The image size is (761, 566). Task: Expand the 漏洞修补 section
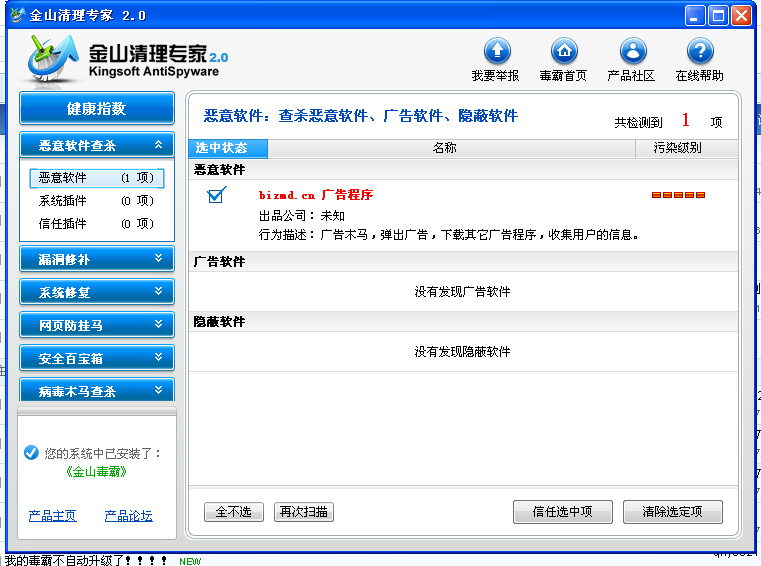97,259
